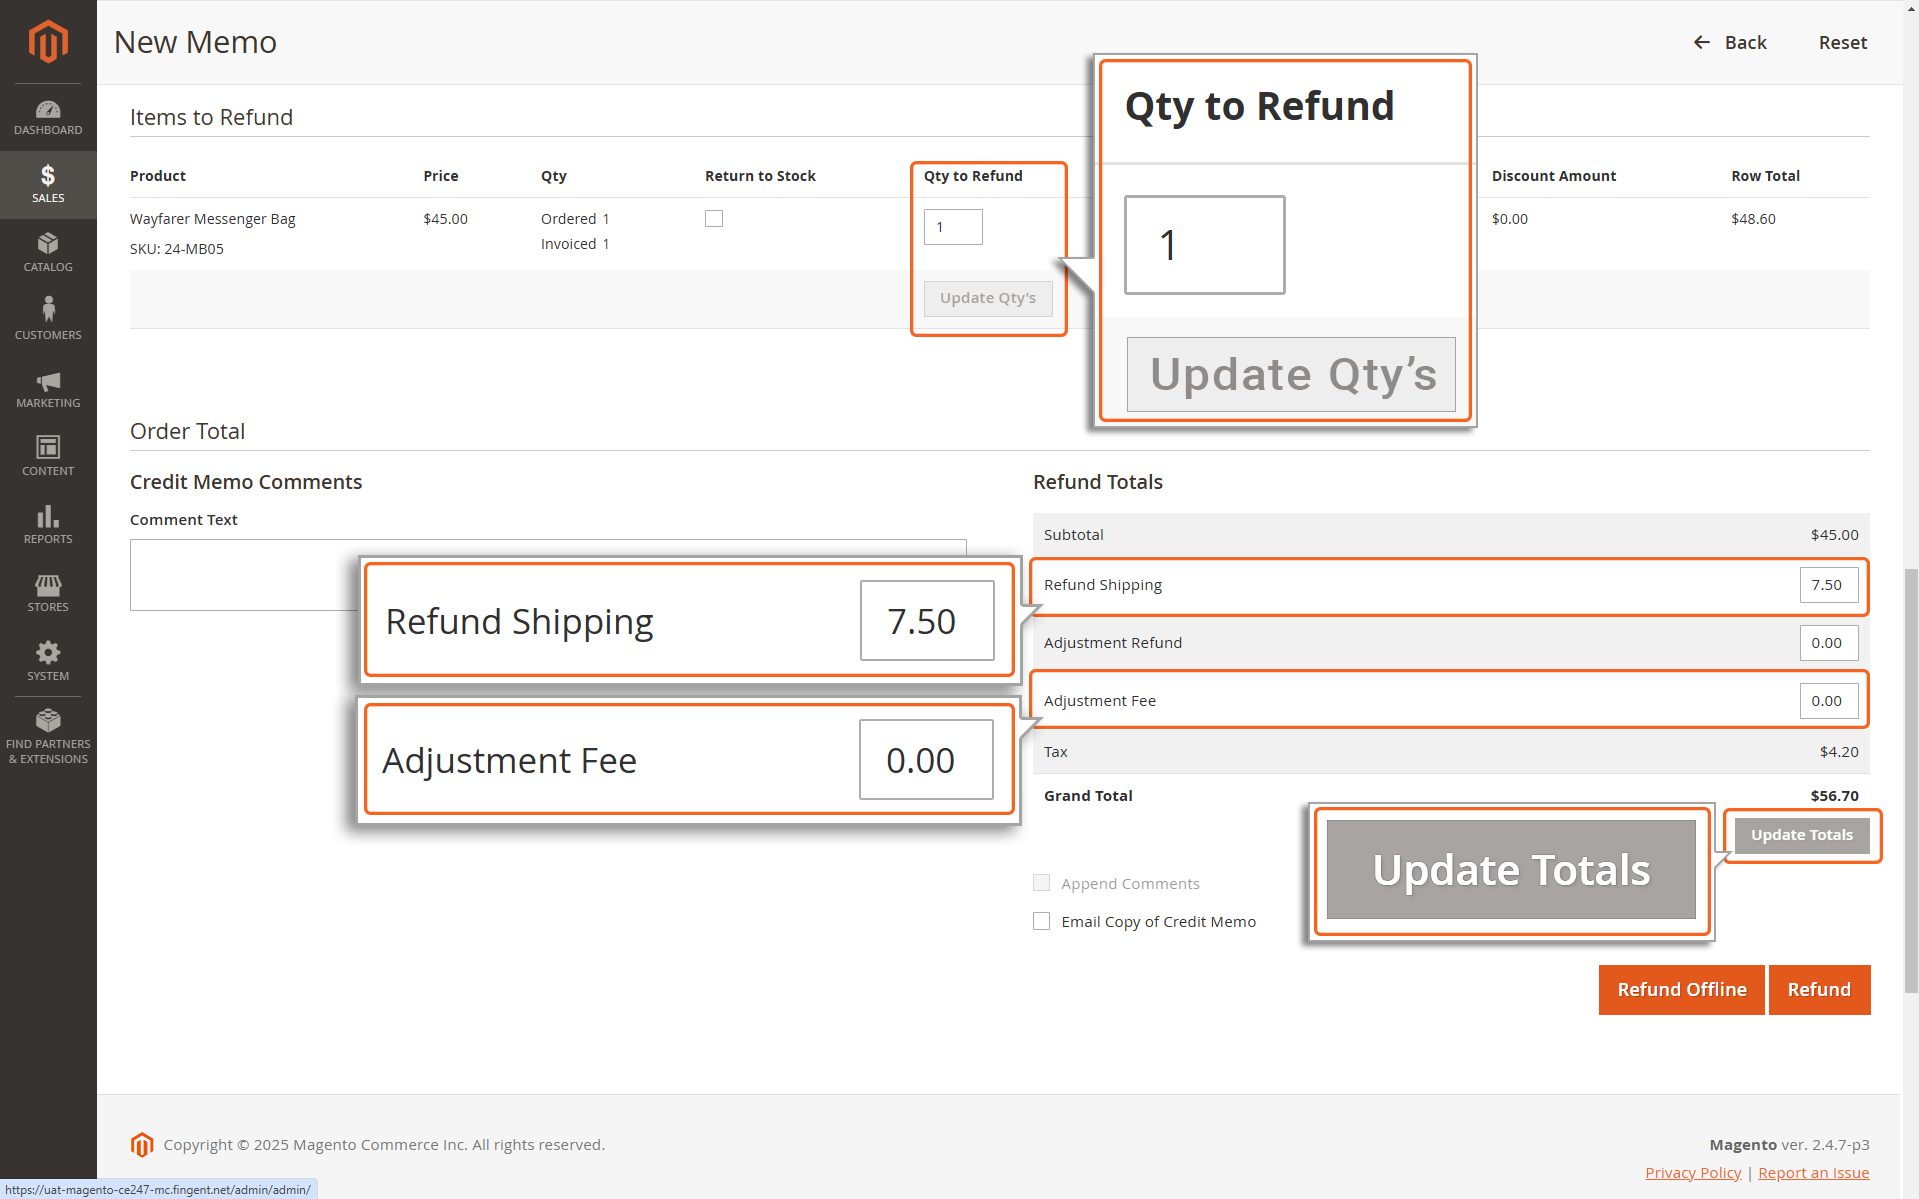Click the Qty to Refund input in the table
Viewport: 1919px width, 1199px height.
(953, 227)
